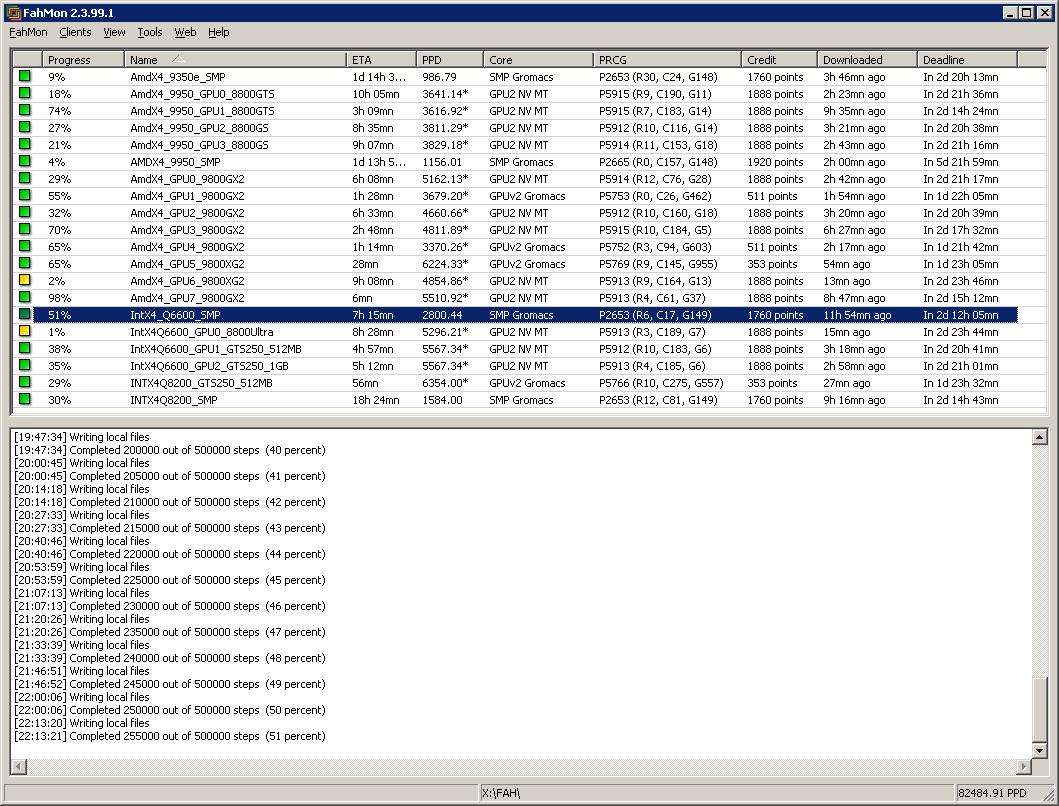The image size is (1059, 806).
Task: Open the Tools menu
Action: coord(150,32)
